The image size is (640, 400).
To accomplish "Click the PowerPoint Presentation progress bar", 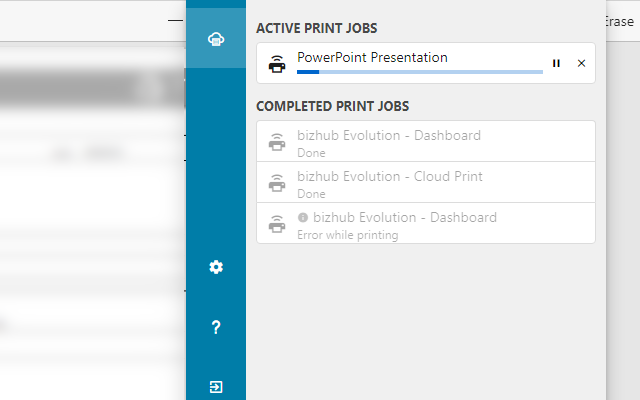I will [x=418, y=72].
